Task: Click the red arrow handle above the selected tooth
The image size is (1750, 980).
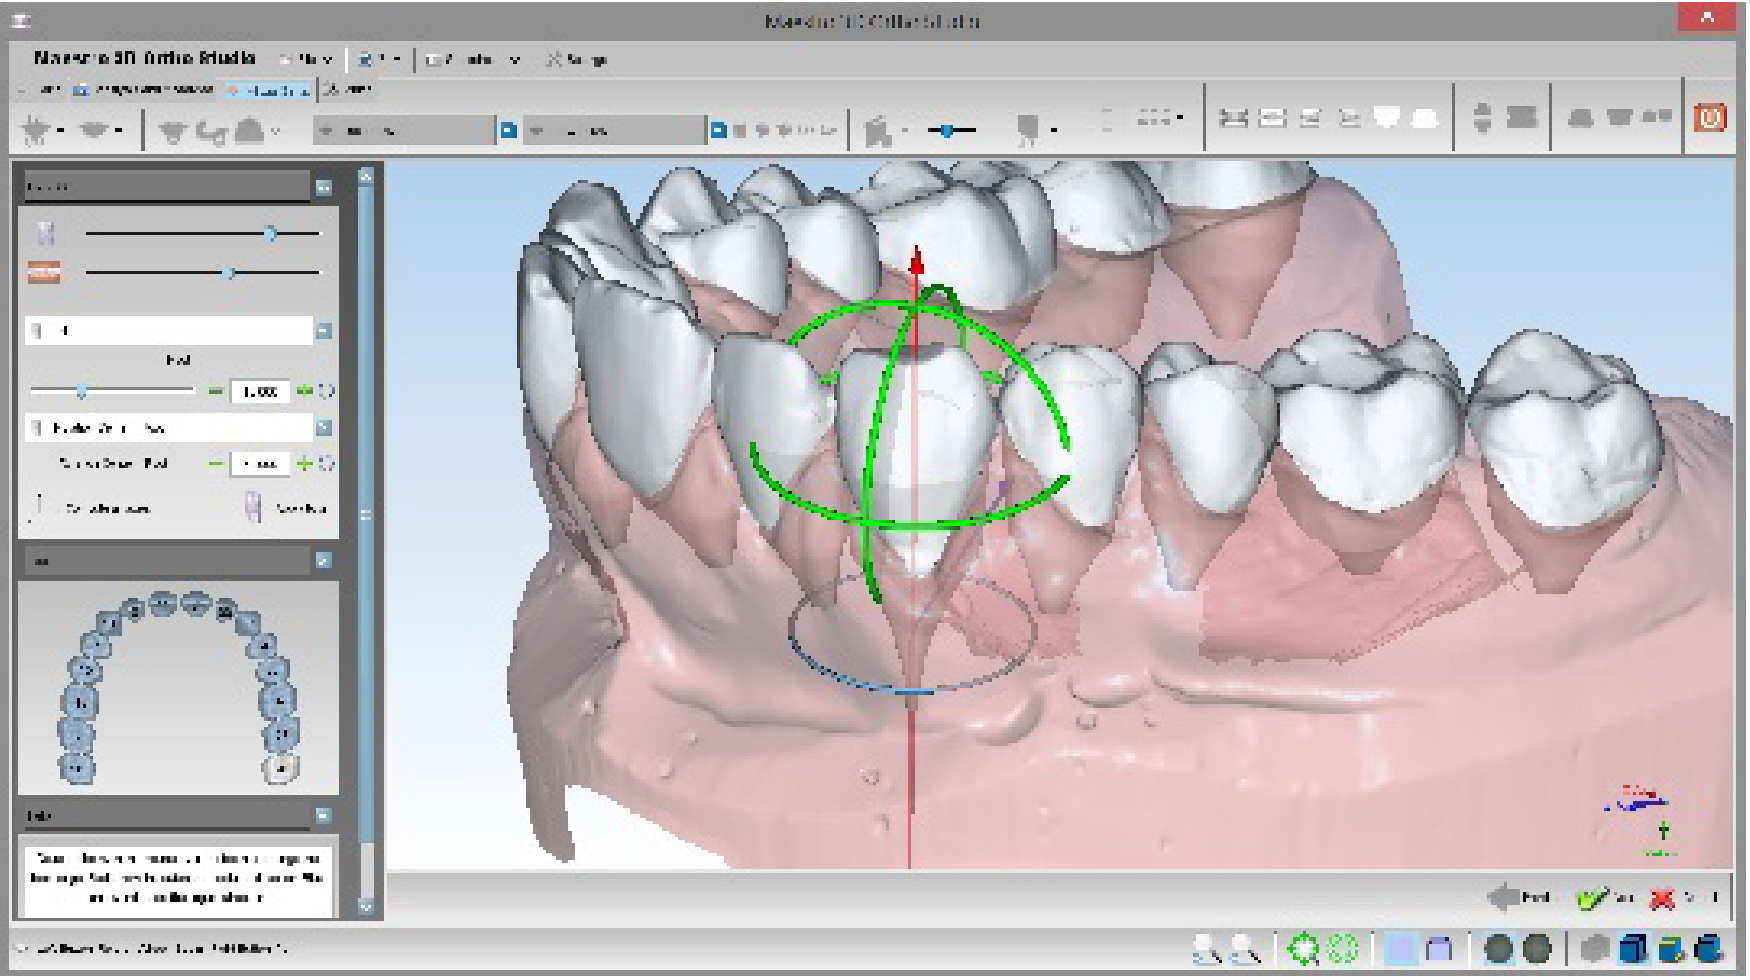Action: (916, 261)
